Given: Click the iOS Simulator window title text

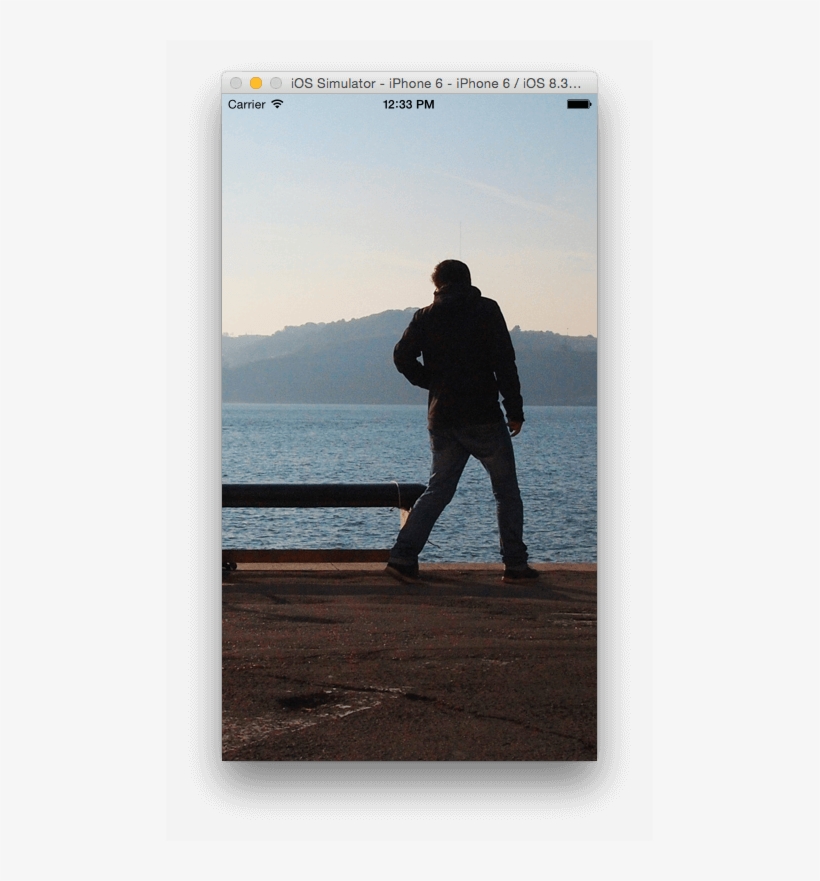Looking at the screenshot, I should (x=436, y=83).
